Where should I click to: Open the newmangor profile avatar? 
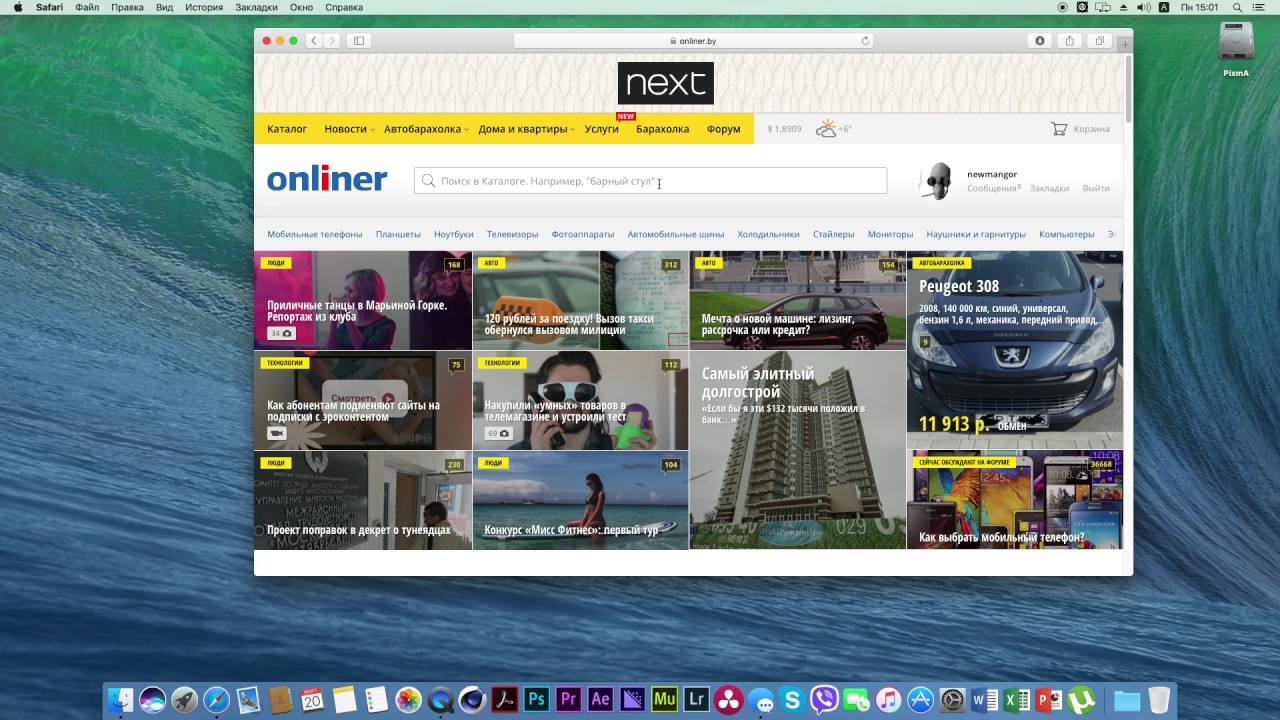pos(936,181)
